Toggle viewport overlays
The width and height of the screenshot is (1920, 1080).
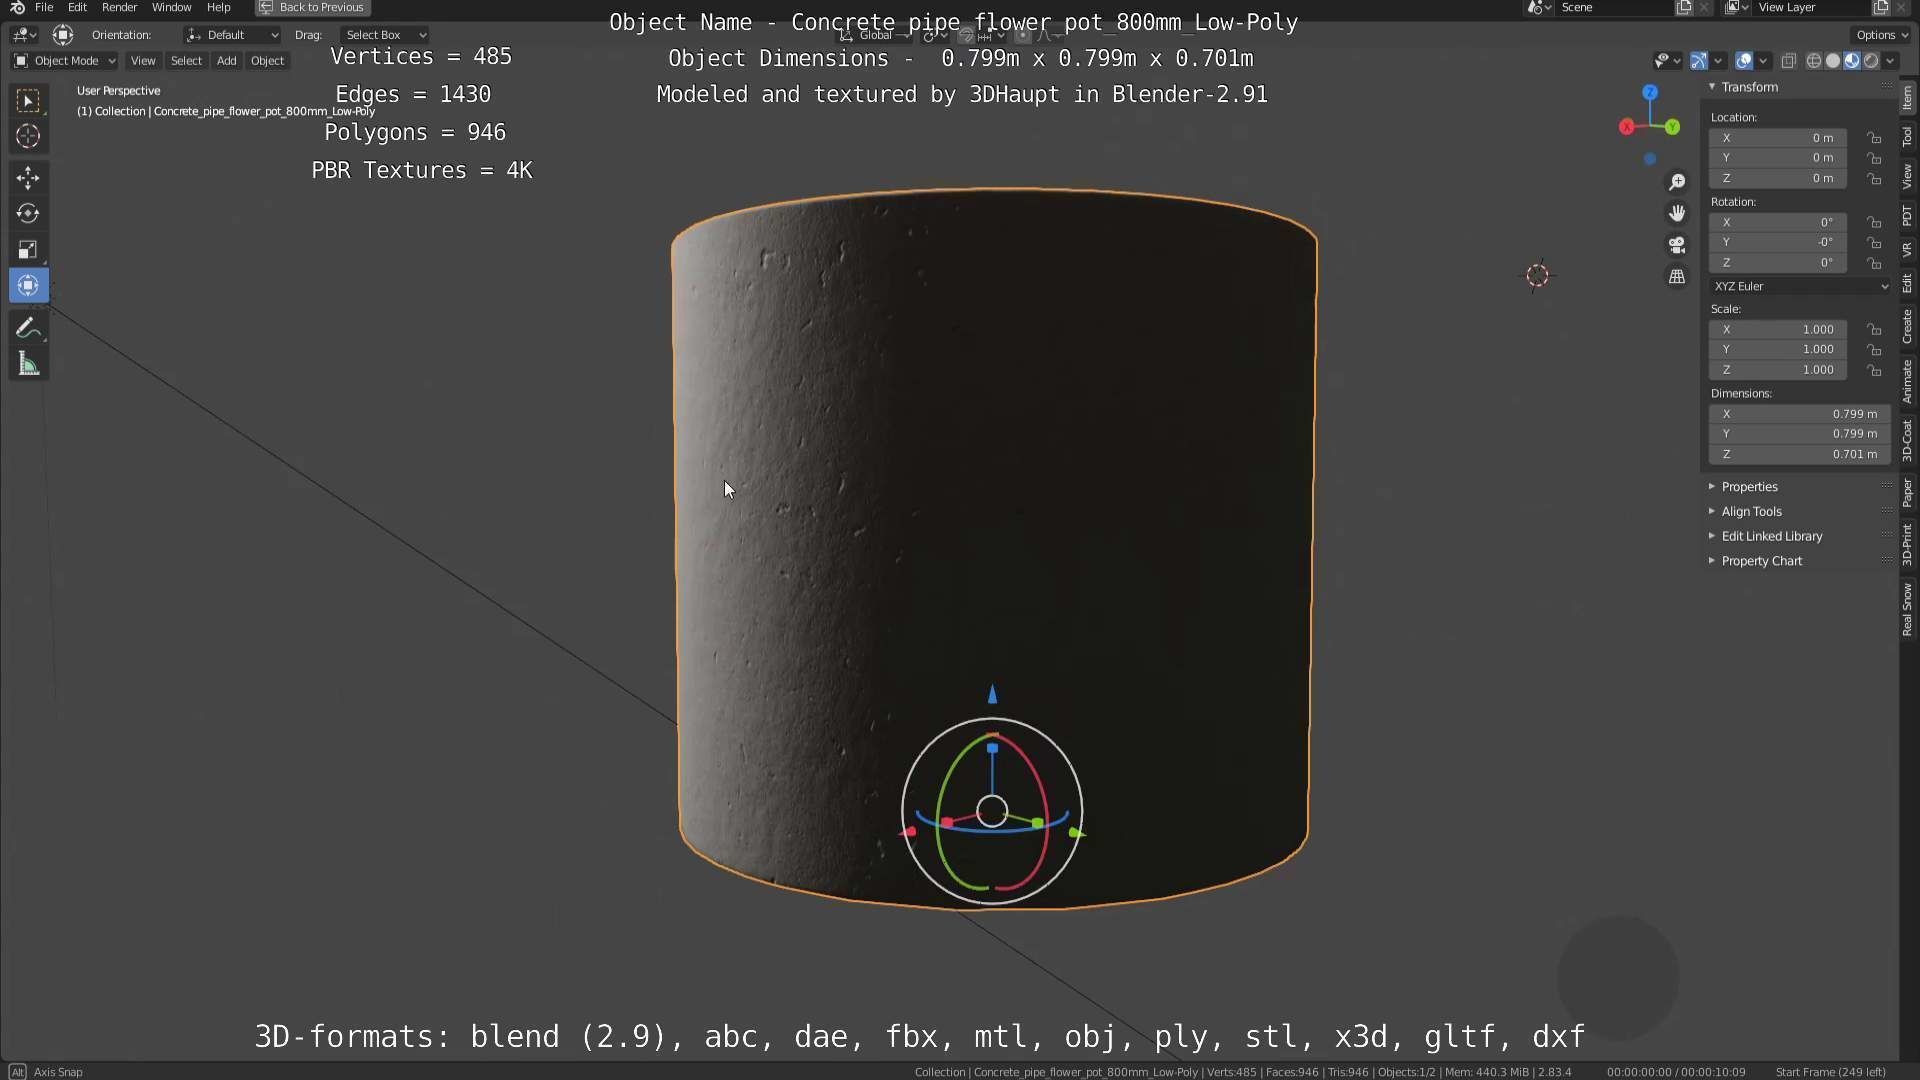(x=1743, y=61)
